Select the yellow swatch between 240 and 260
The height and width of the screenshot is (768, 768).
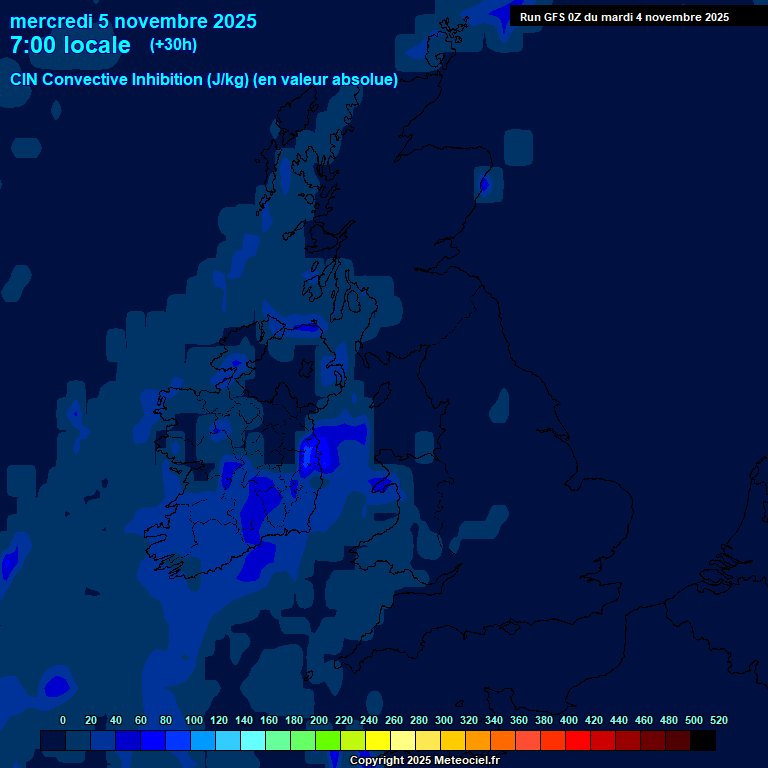click(x=378, y=740)
